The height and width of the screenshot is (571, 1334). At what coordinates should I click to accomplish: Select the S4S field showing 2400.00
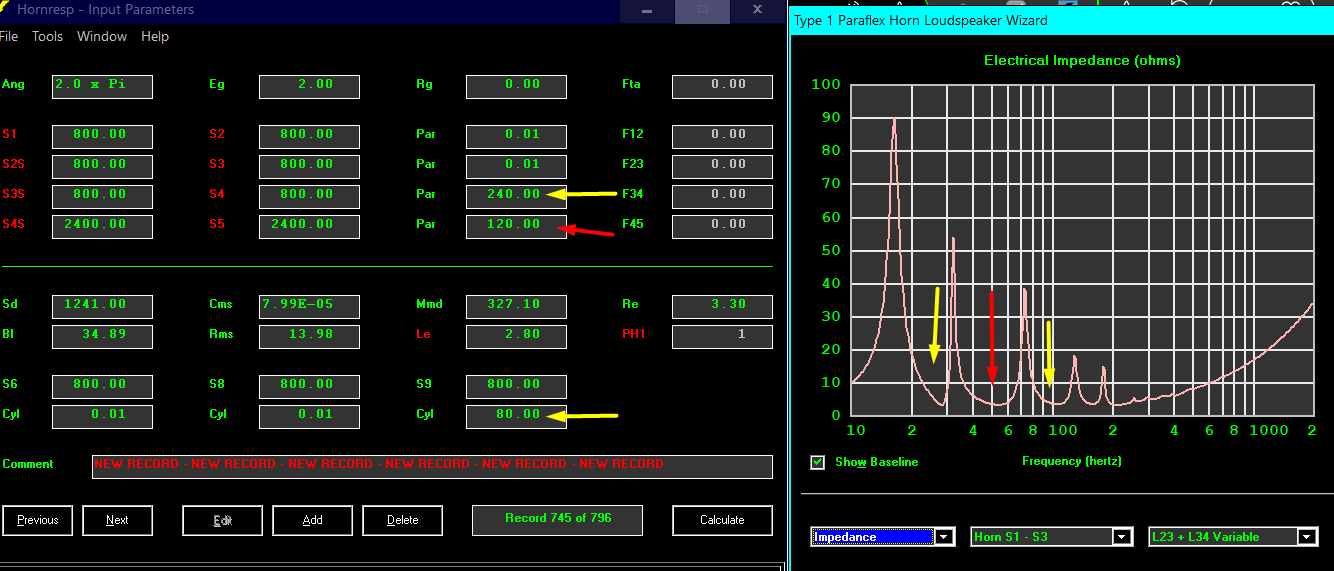(x=102, y=226)
